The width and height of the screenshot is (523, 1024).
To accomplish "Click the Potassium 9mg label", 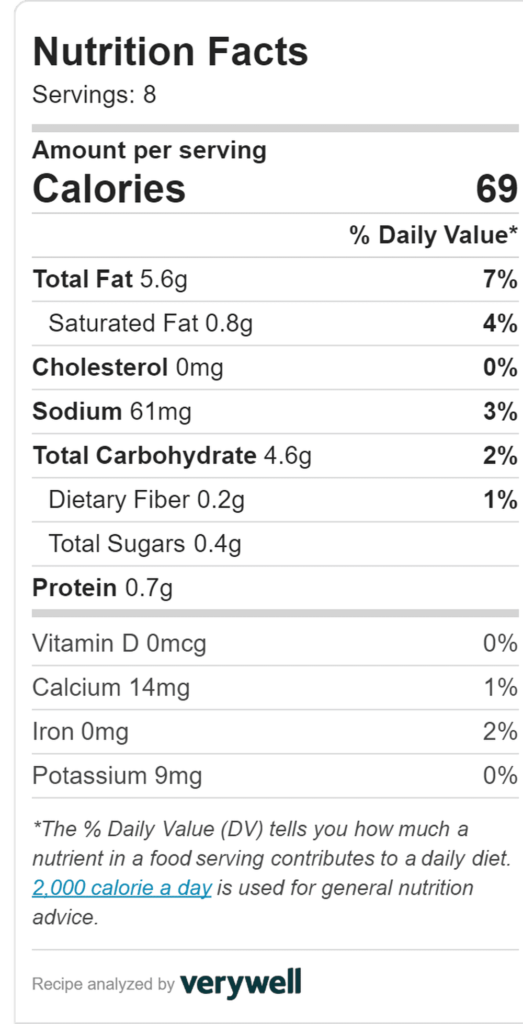I will tap(117, 776).
